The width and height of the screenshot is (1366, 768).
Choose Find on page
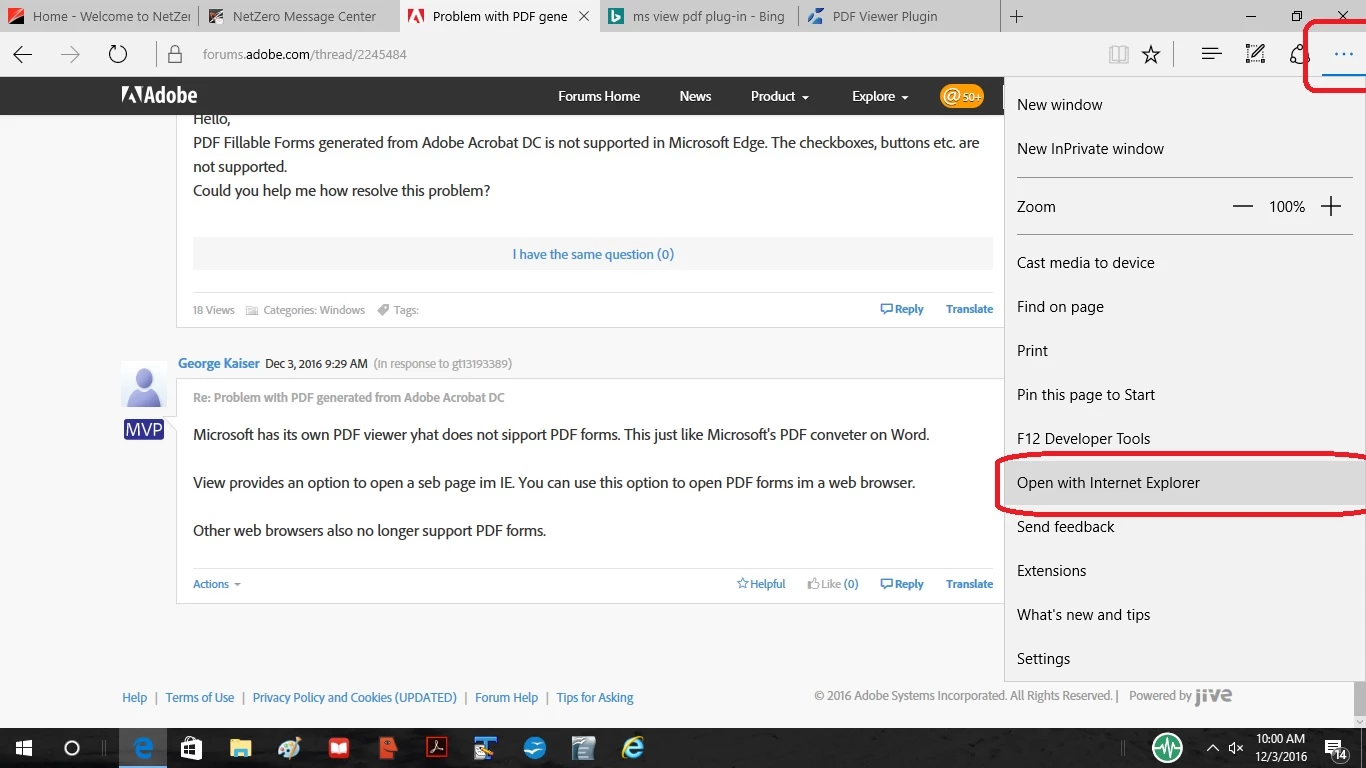point(1184,307)
